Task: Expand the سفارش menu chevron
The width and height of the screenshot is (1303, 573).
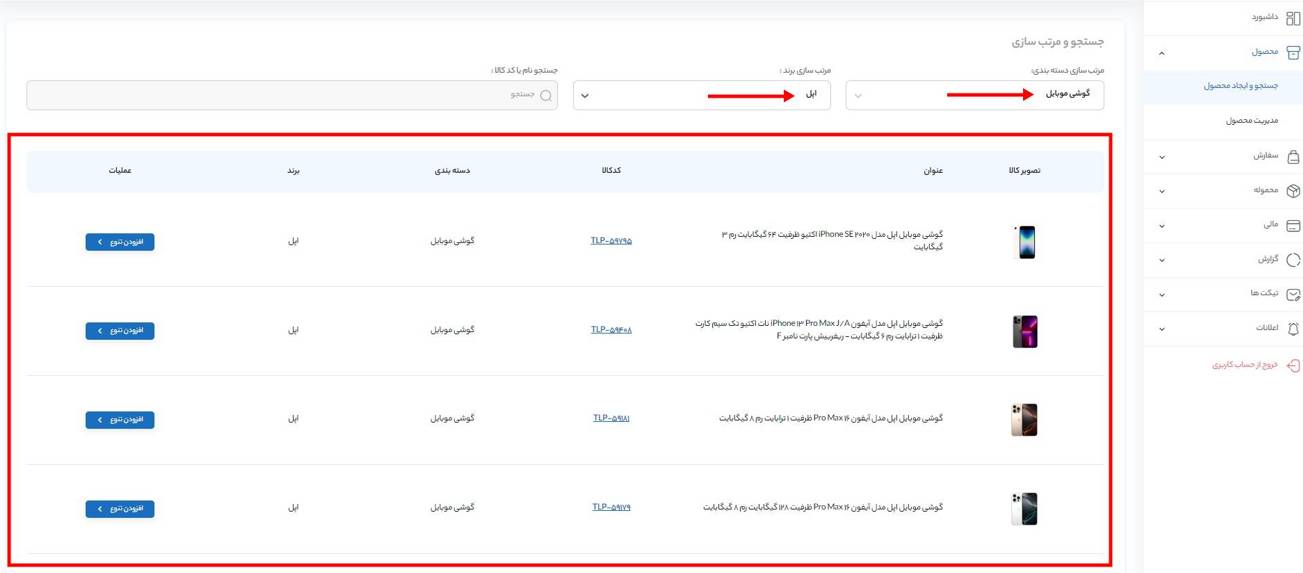Action: pyautogui.click(x=1161, y=157)
